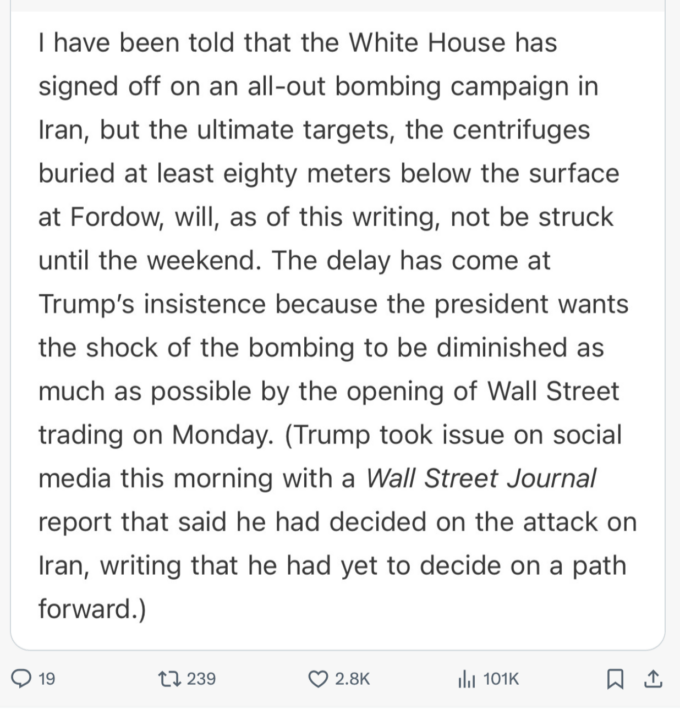680x715 pixels.
Task: Click the 239 reposts count
Action: tap(201, 679)
